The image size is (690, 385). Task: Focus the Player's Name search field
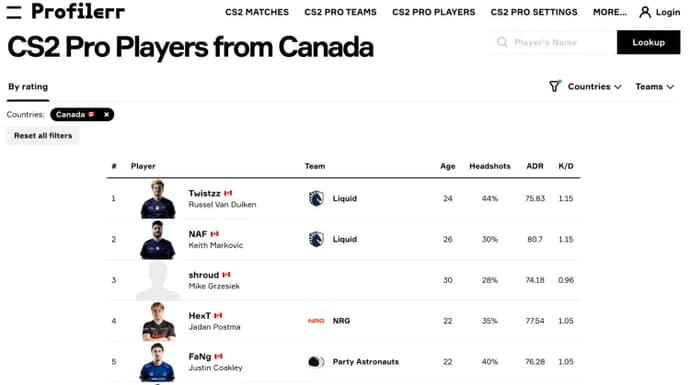point(554,42)
